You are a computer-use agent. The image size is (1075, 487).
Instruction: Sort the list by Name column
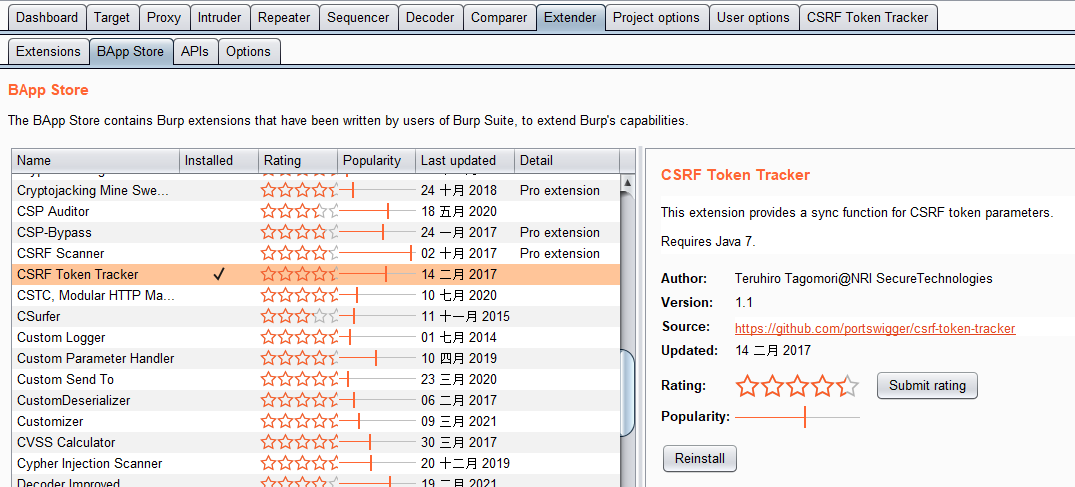point(95,161)
